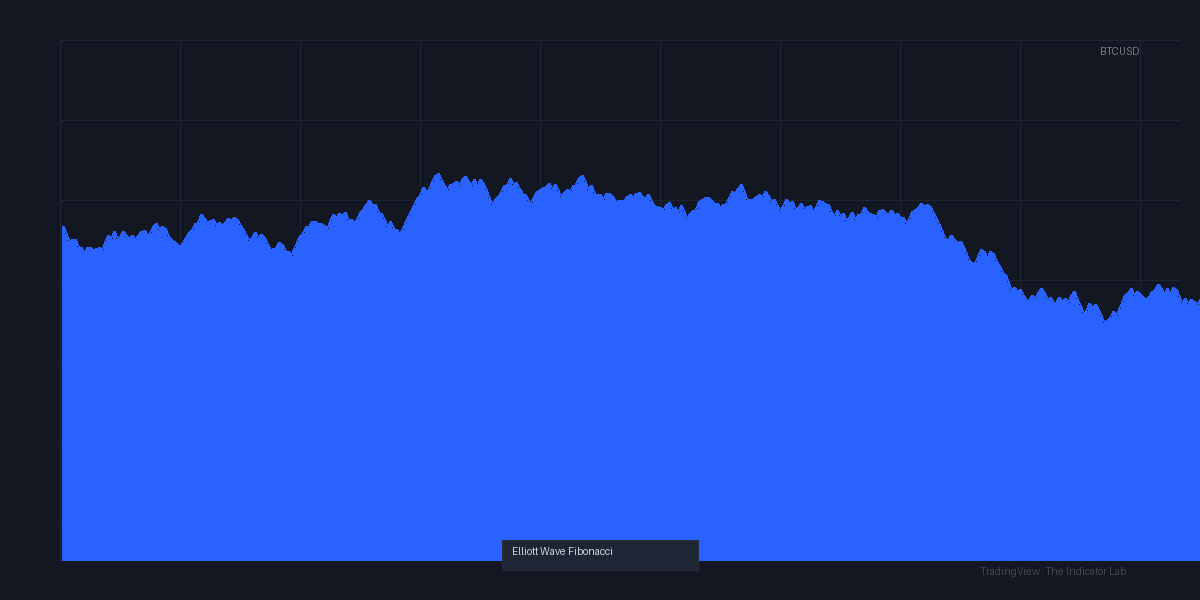Select the price line's final point at right edge
Screen dimensions: 1200x600
click(1197, 302)
